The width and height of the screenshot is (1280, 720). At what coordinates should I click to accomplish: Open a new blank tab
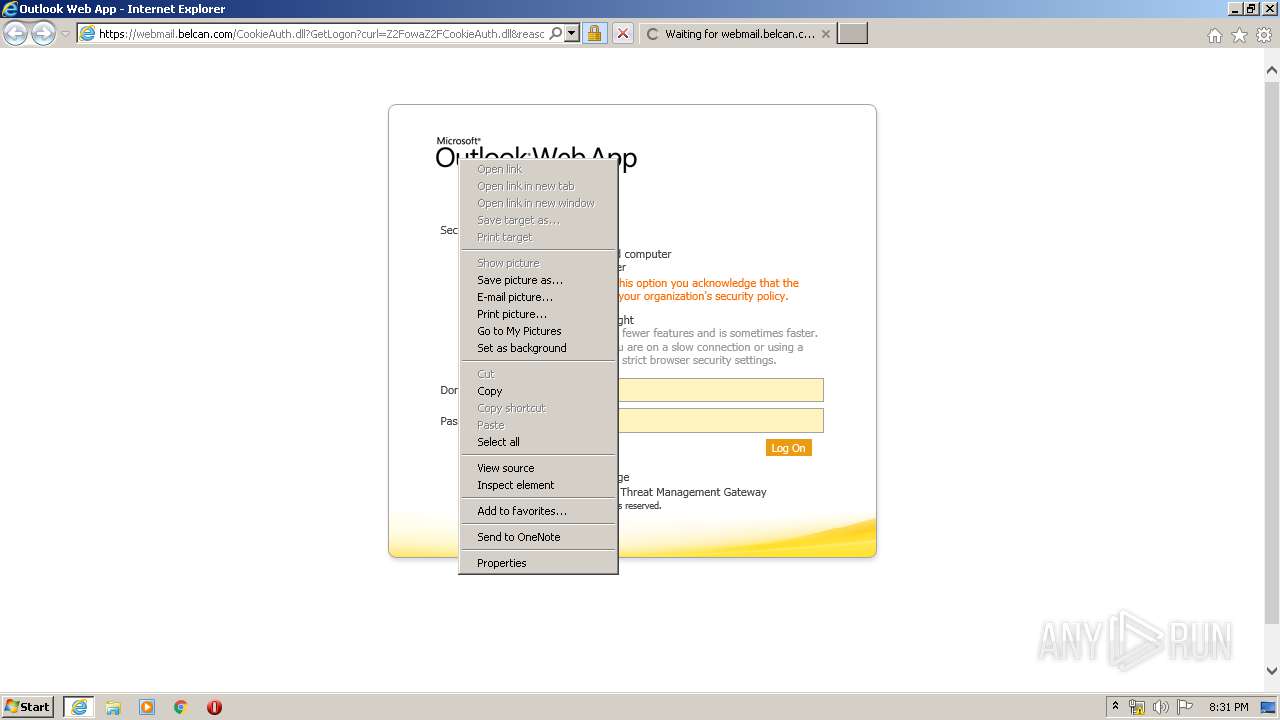point(852,33)
